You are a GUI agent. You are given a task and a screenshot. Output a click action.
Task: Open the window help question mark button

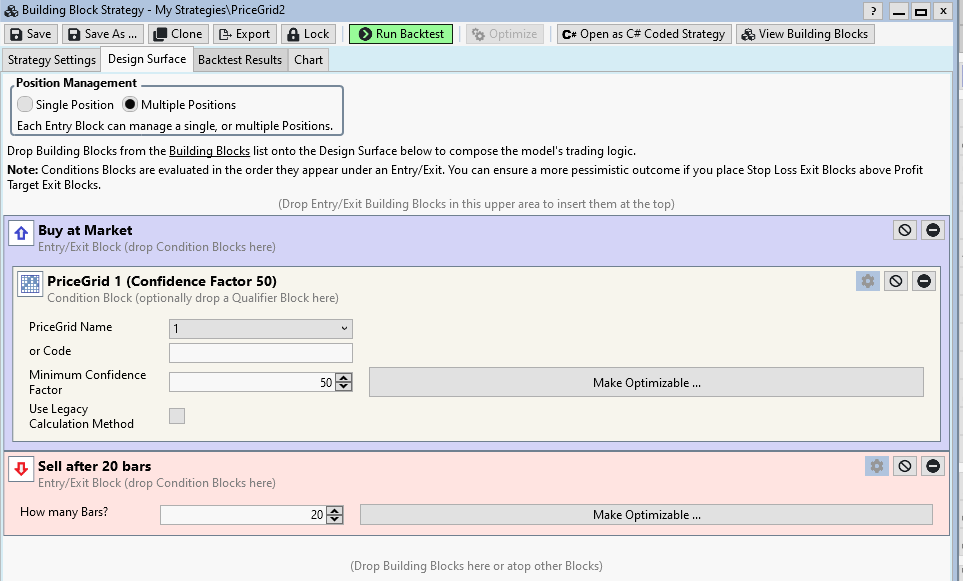point(873,11)
